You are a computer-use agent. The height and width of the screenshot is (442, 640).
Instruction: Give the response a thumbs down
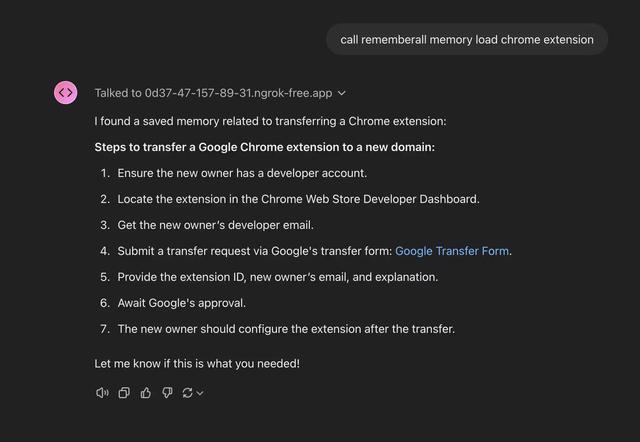(x=167, y=393)
